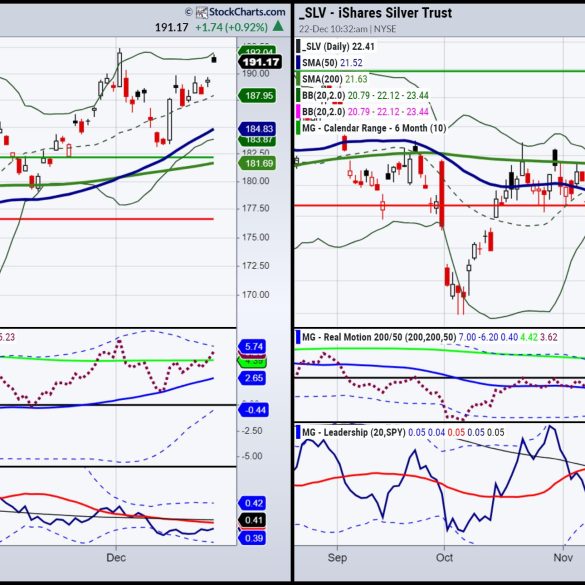The height and width of the screenshot is (585, 585).
Task: Click the Sep label on right chart axis
Action: (337, 558)
